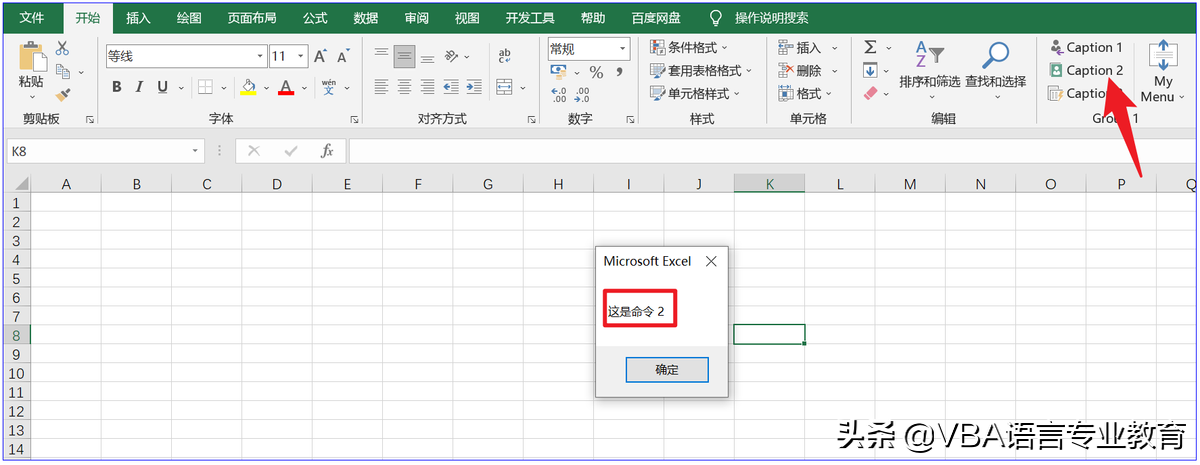Screen dimensions: 1200x465
Task: Click the Caption 1 button
Action: click(1086, 47)
